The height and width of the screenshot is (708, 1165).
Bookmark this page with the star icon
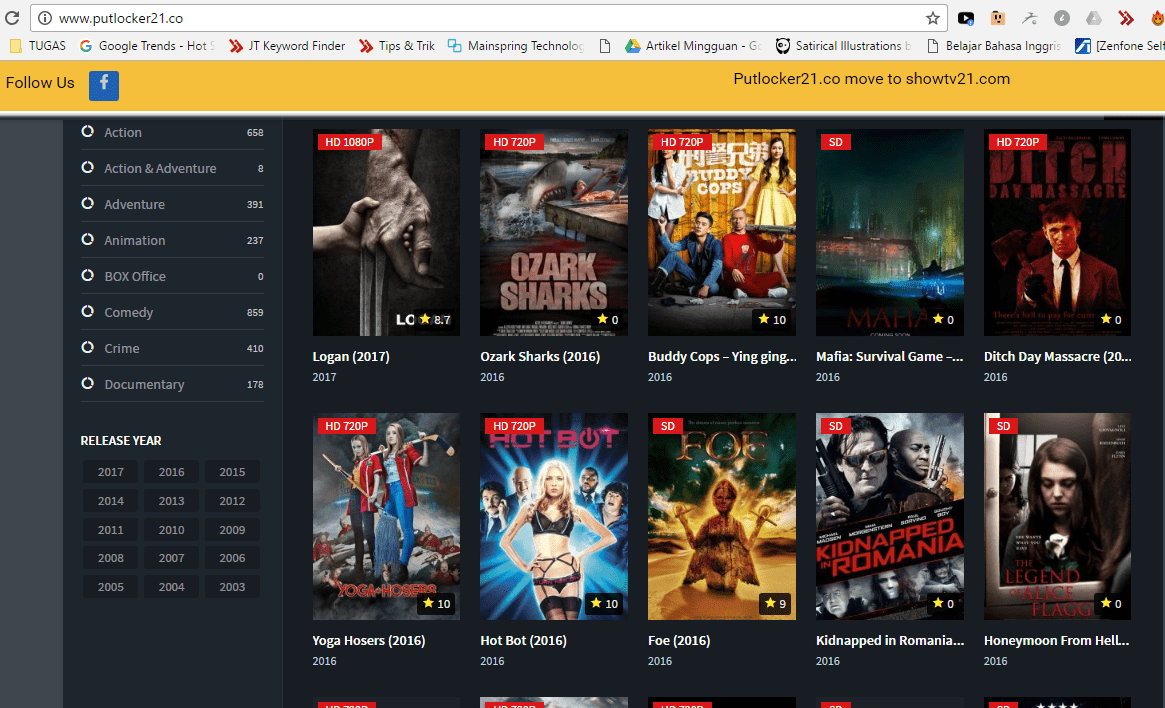tap(932, 19)
